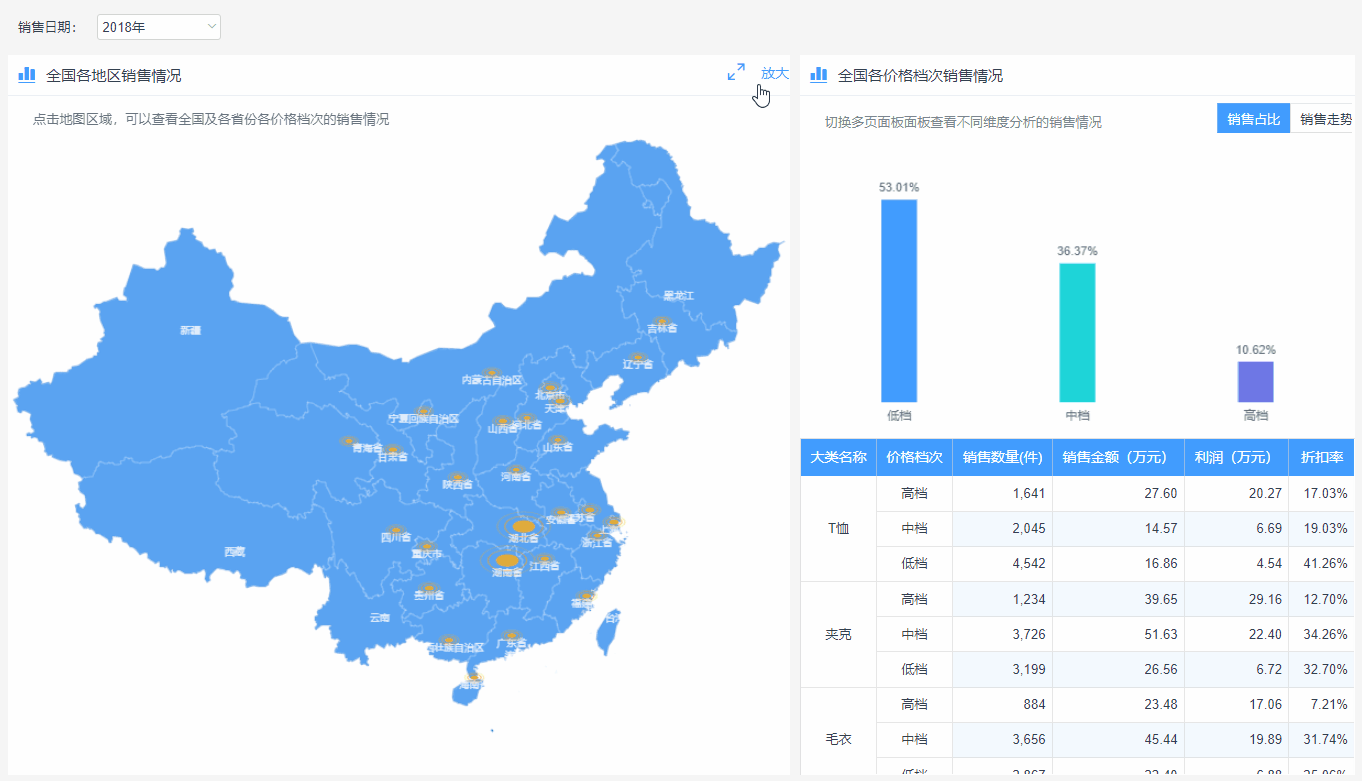Click the 低档 blue bar in chart
1362x781 pixels.
(899, 300)
